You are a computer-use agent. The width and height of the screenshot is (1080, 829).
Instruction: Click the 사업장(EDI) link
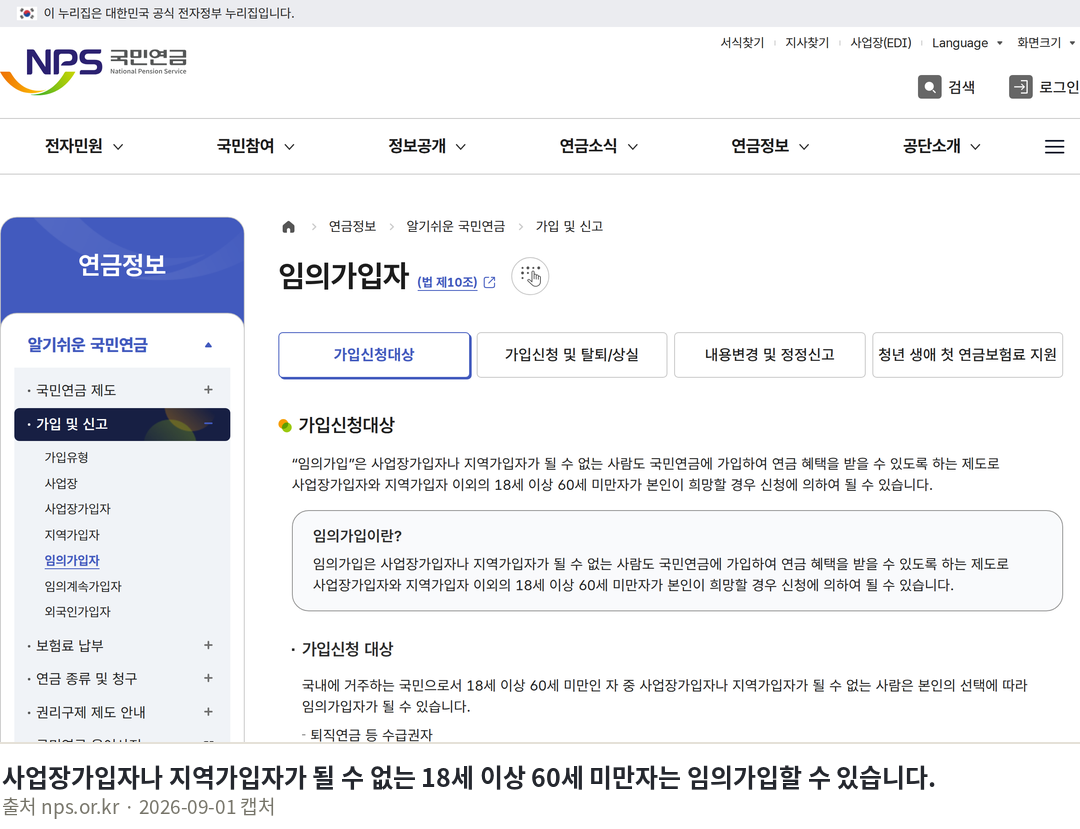coord(881,43)
